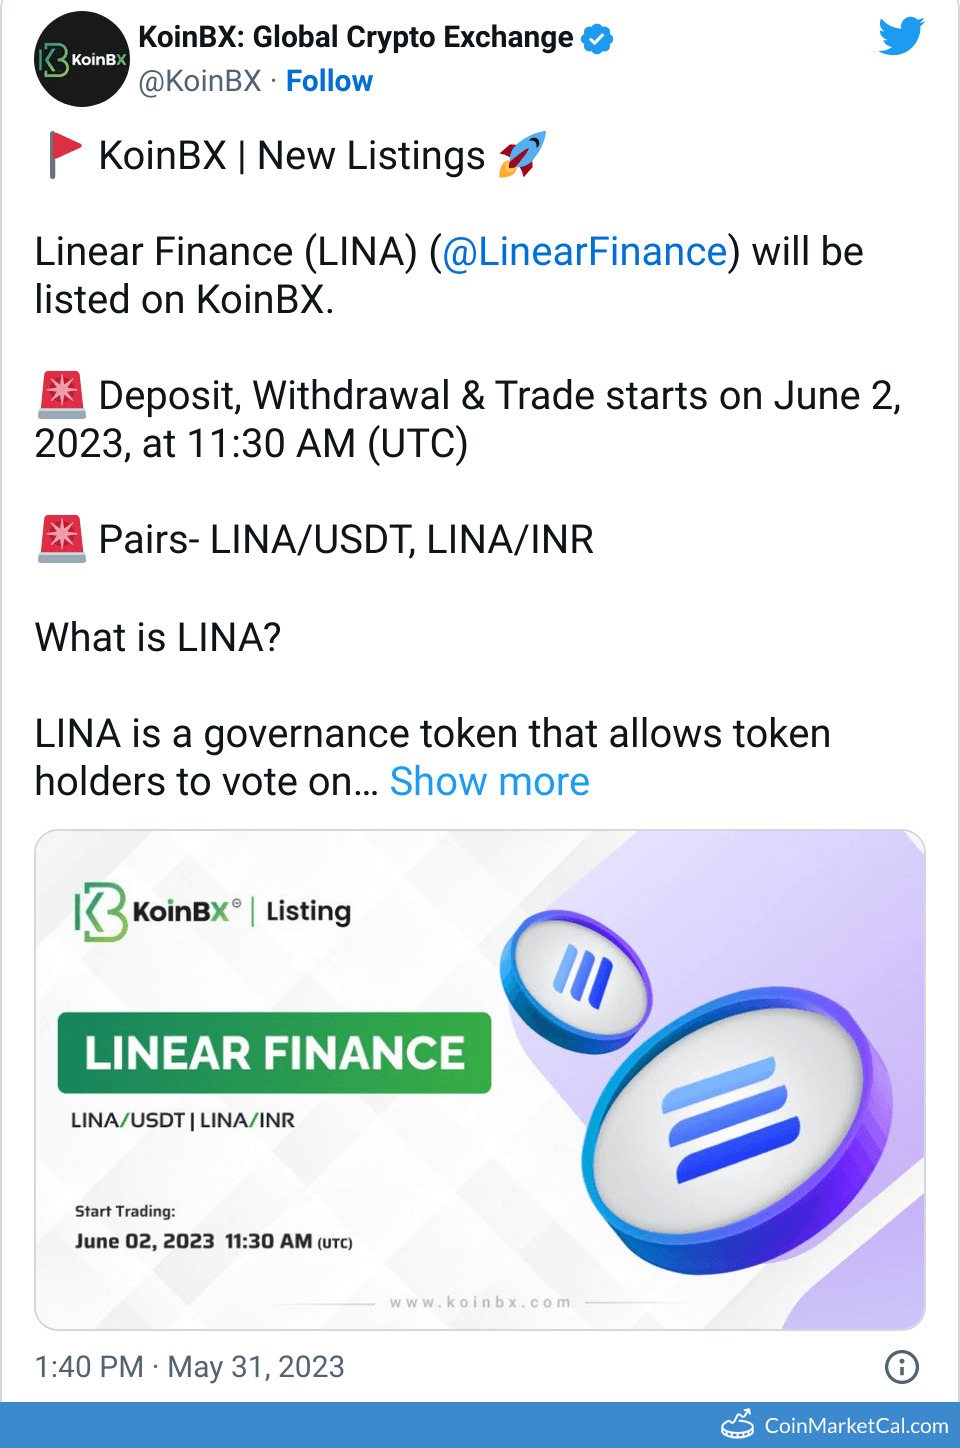Click the KoinBX: Global Crypto Exchange name
The height and width of the screenshot is (1448, 960).
coord(355,37)
